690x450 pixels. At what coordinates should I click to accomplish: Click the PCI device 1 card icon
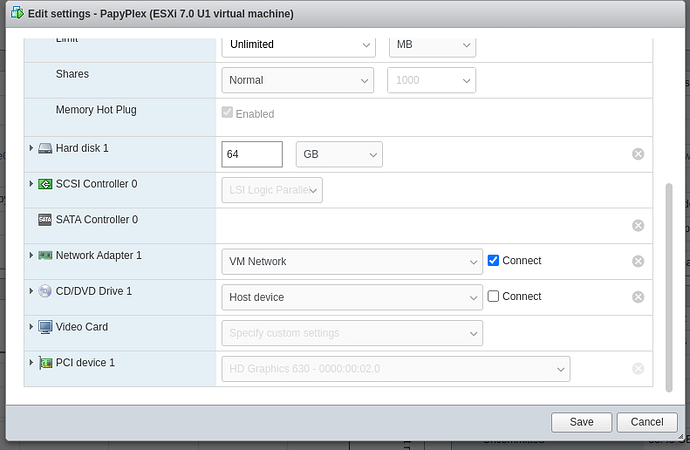coord(45,363)
